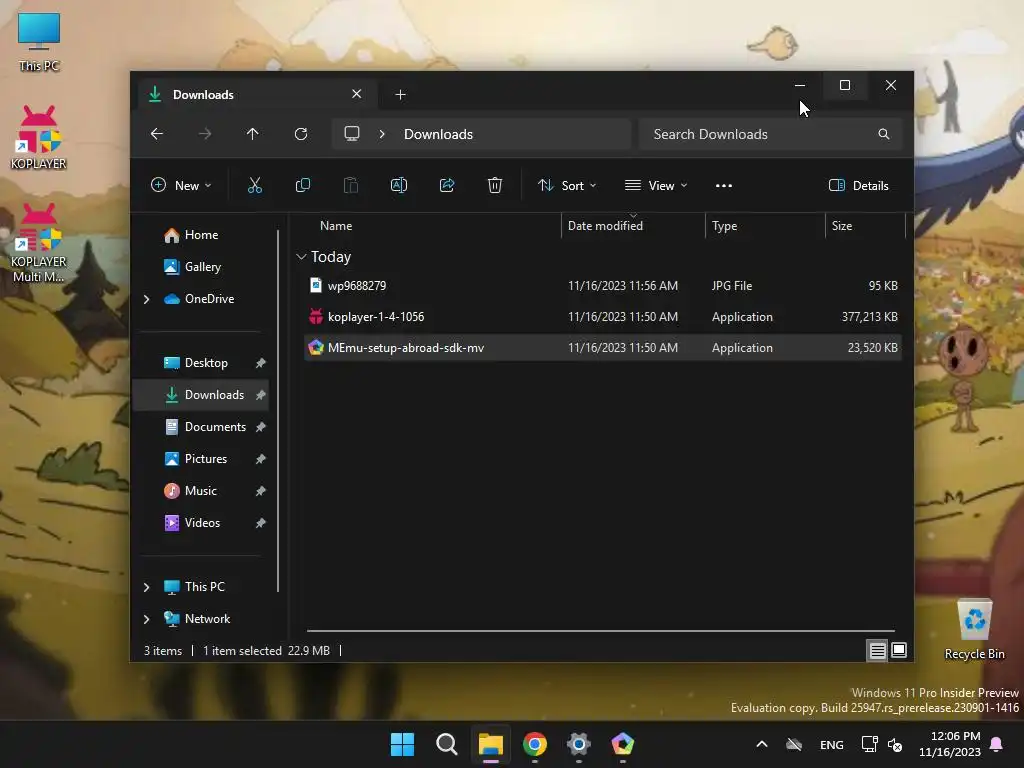Click the Paste clipboard icon
Viewport: 1024px width, 768px height.
[351, 185]
